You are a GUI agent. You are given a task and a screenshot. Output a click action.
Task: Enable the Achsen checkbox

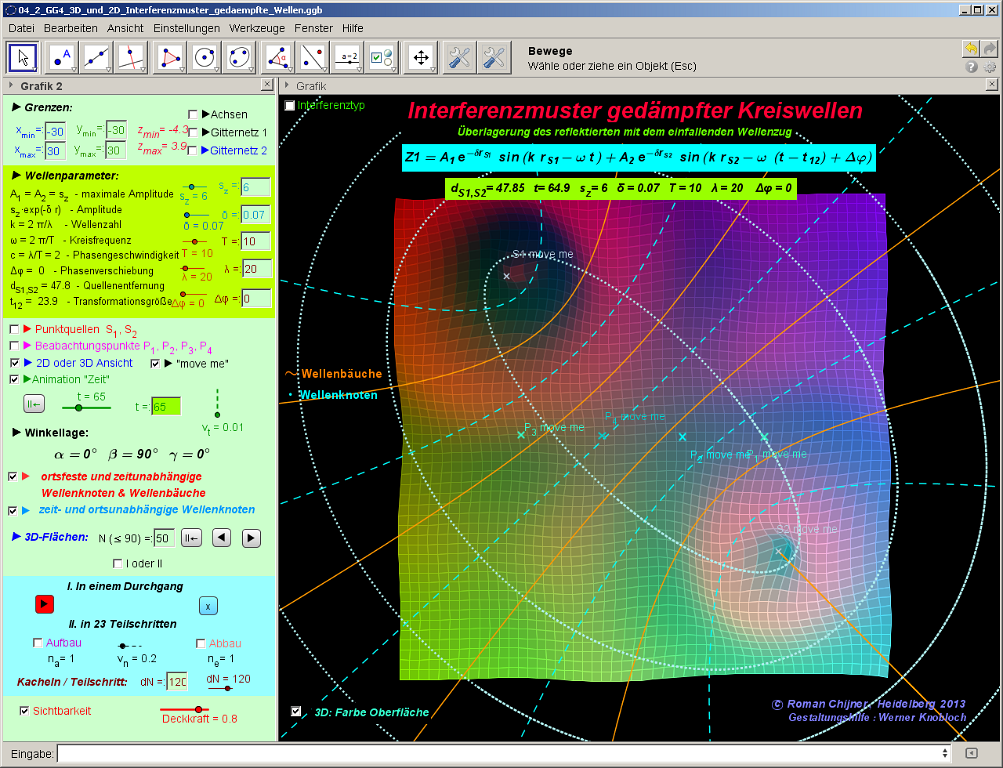pos(193,114)
